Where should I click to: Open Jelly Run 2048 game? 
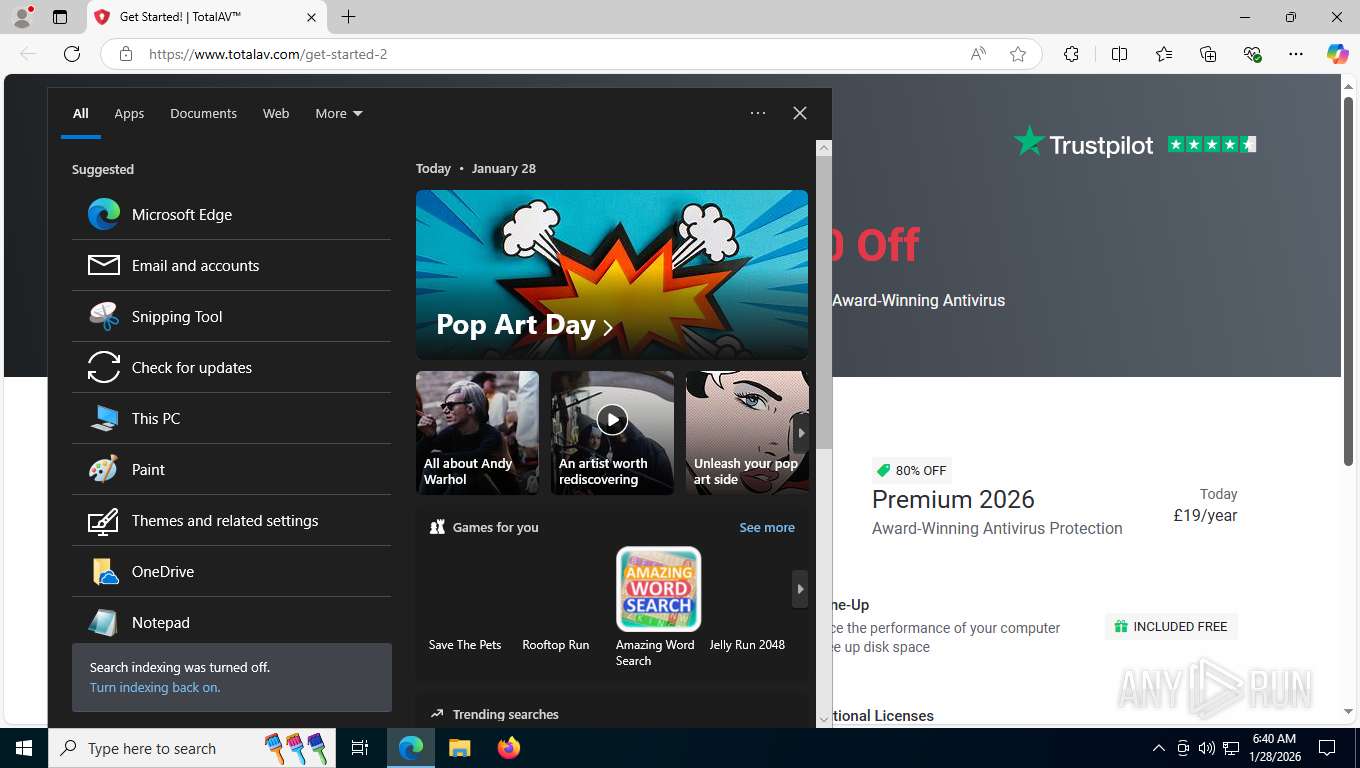coord(747,644)
